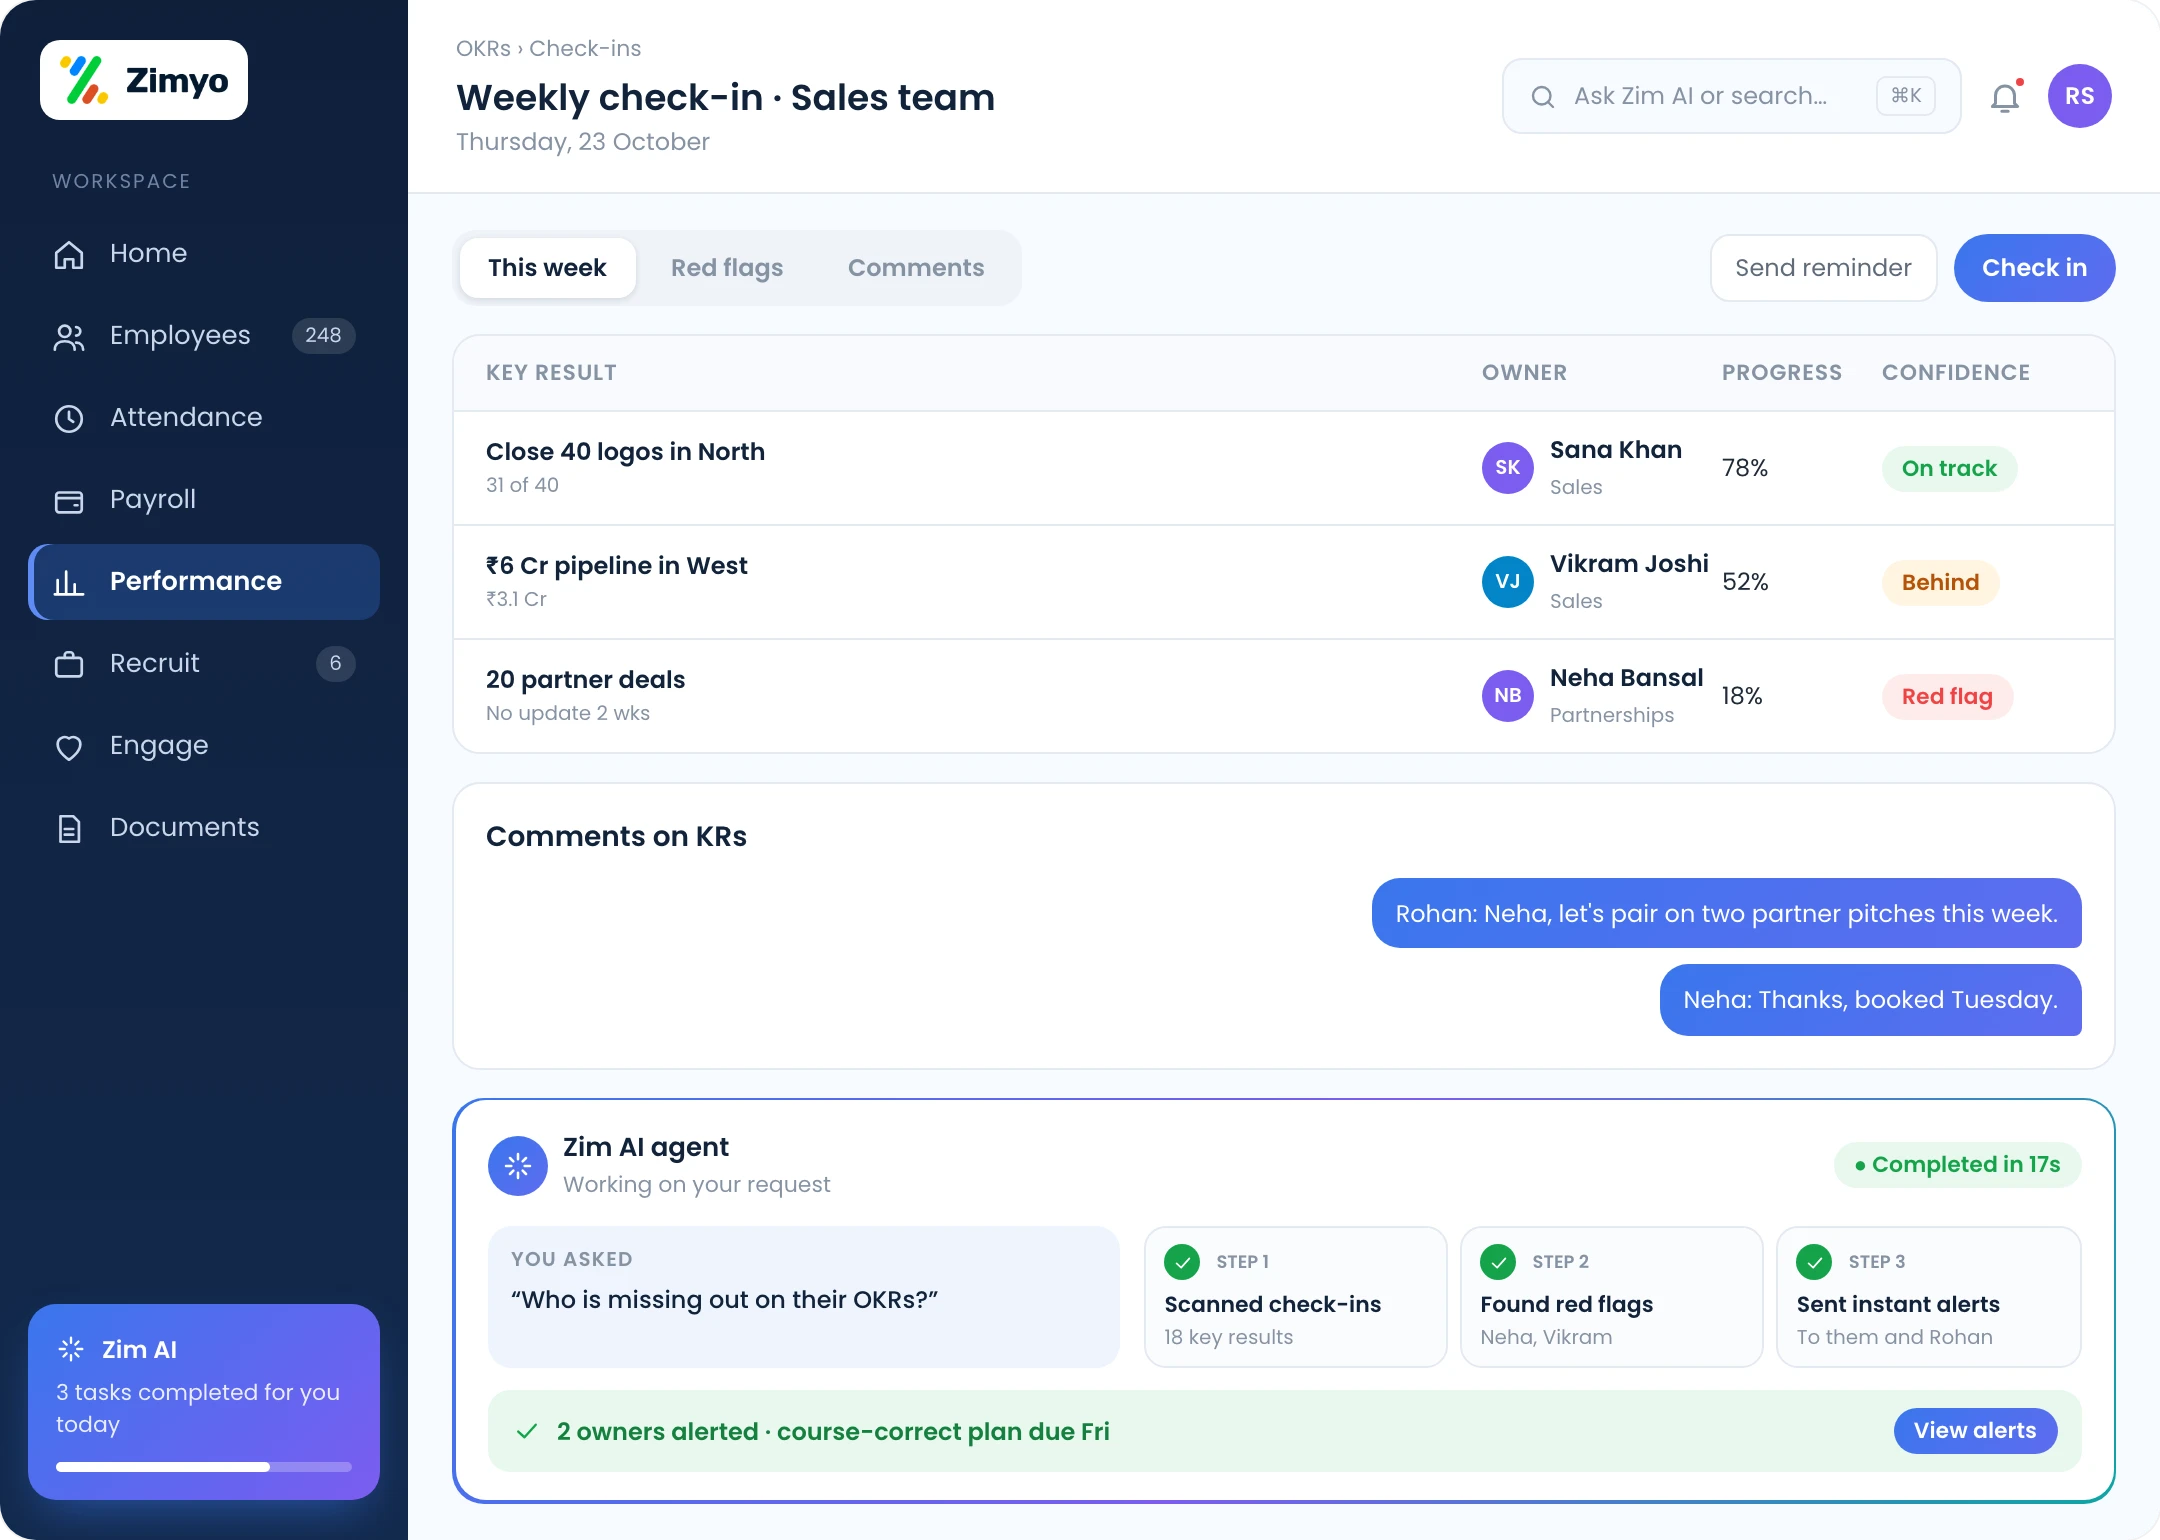This screenshot has width=2160, height=1540.
Task: Open 20 partner deals key result
Action: [1284, 696]
